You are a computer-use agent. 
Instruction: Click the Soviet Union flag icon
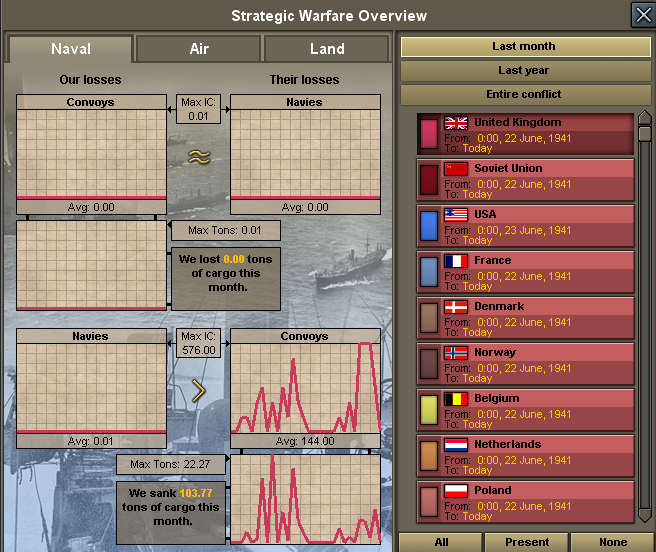point(456,169)
